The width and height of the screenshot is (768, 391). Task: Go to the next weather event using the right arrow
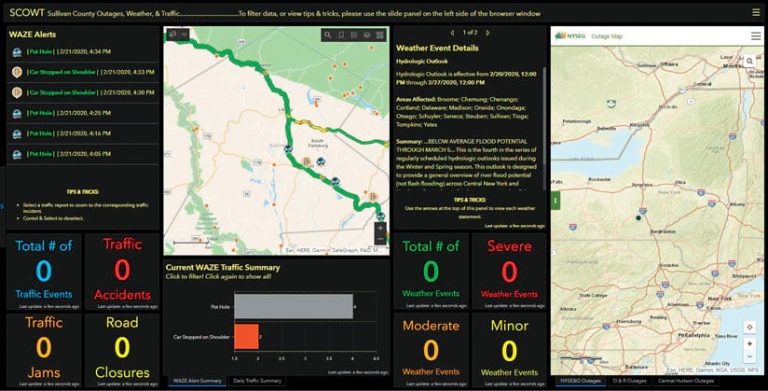click(488, 33)
